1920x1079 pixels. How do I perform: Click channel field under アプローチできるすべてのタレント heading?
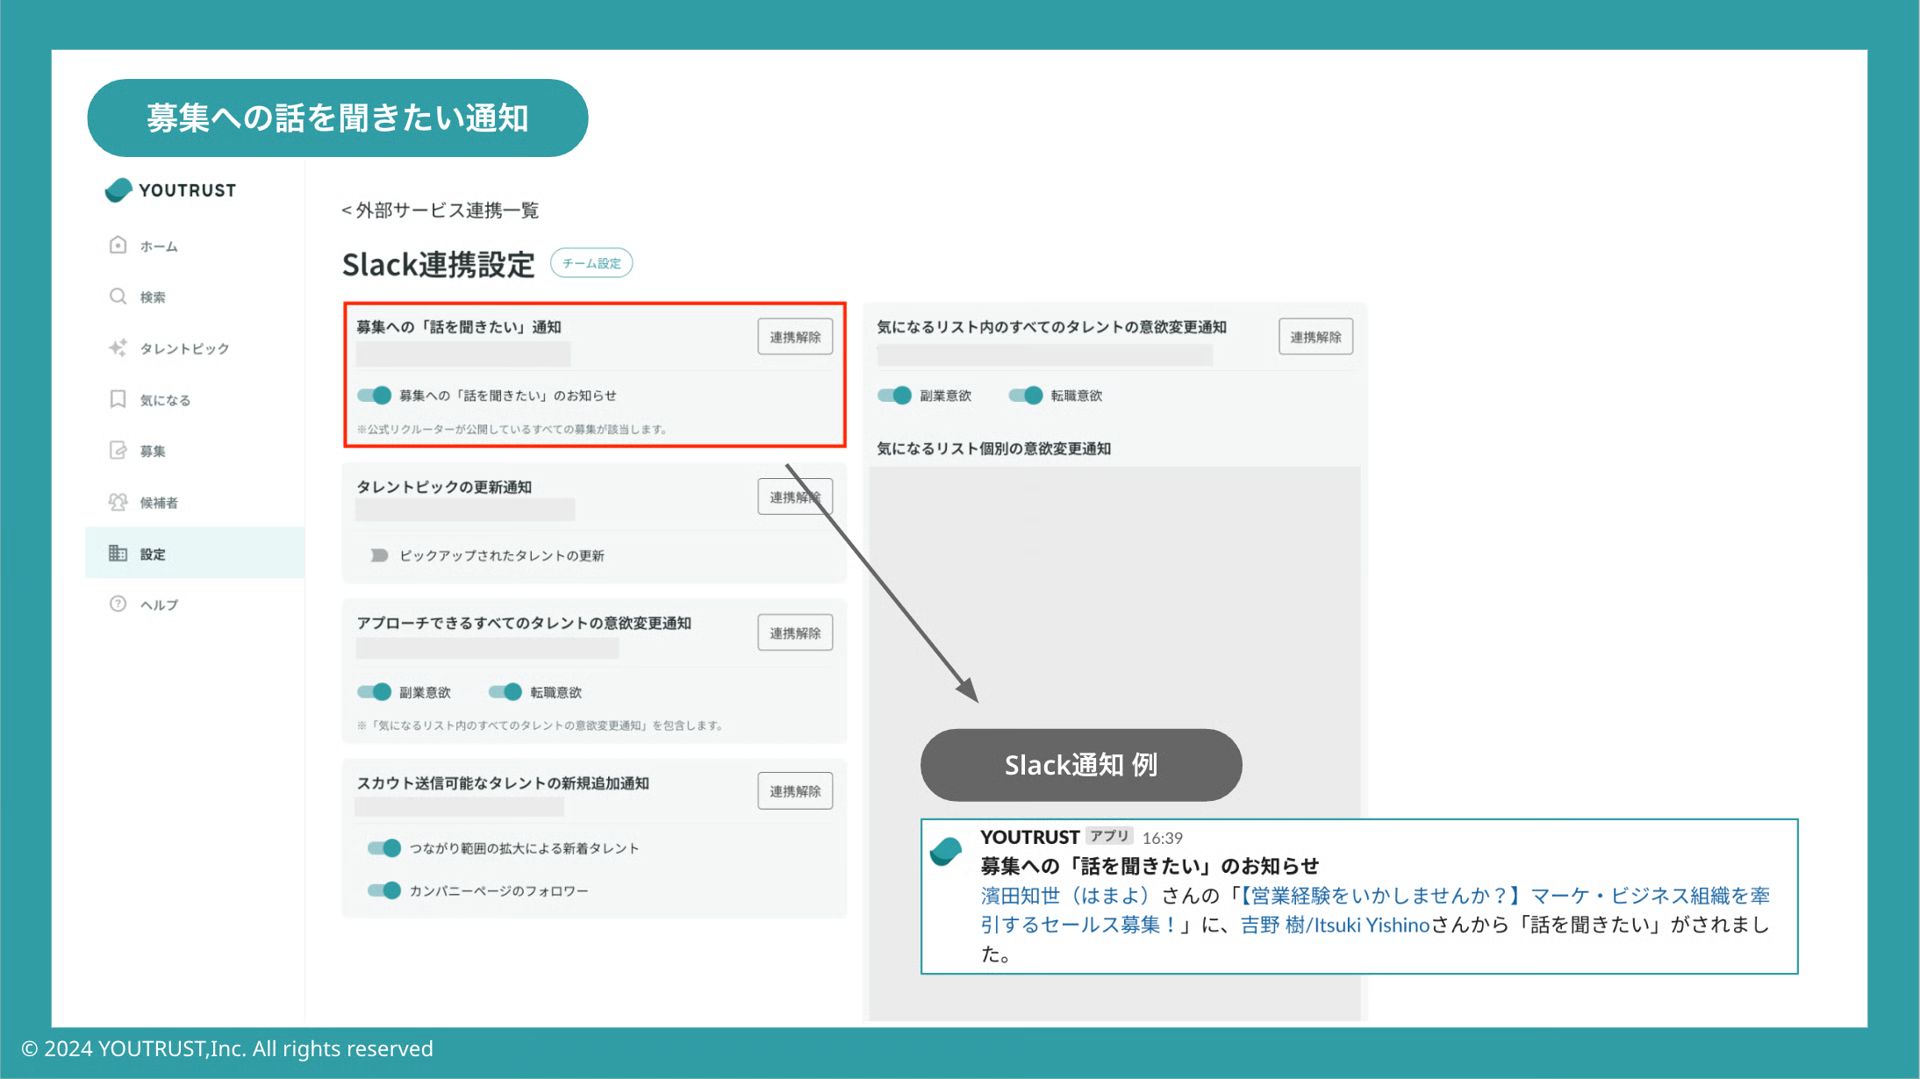(487, 649)
